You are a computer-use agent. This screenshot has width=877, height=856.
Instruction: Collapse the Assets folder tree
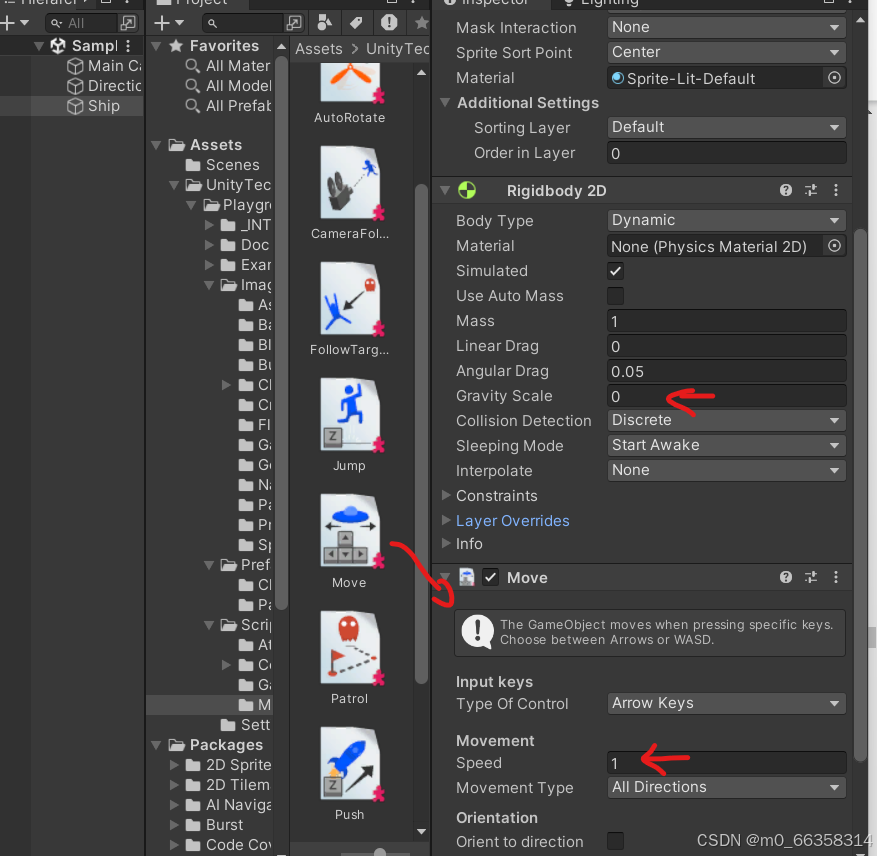pyautogui.click(x=157, y=145)
